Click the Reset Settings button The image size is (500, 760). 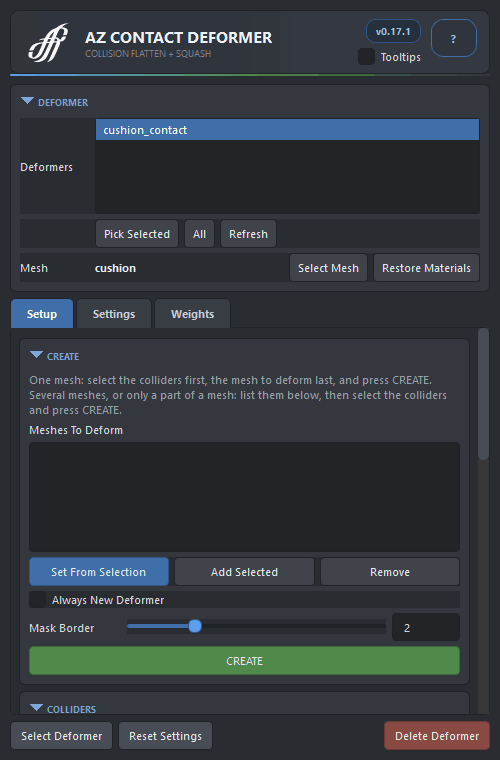pyautogui.click(x=165, y=736)
